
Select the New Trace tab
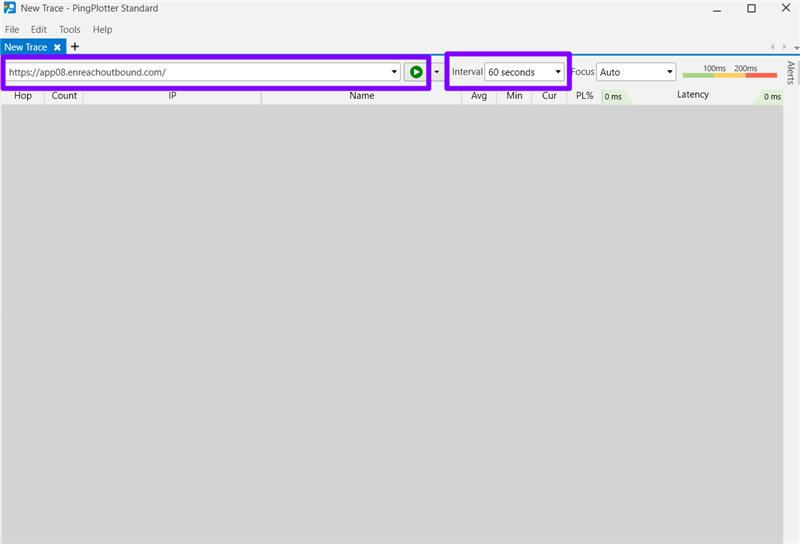[26, 47]
